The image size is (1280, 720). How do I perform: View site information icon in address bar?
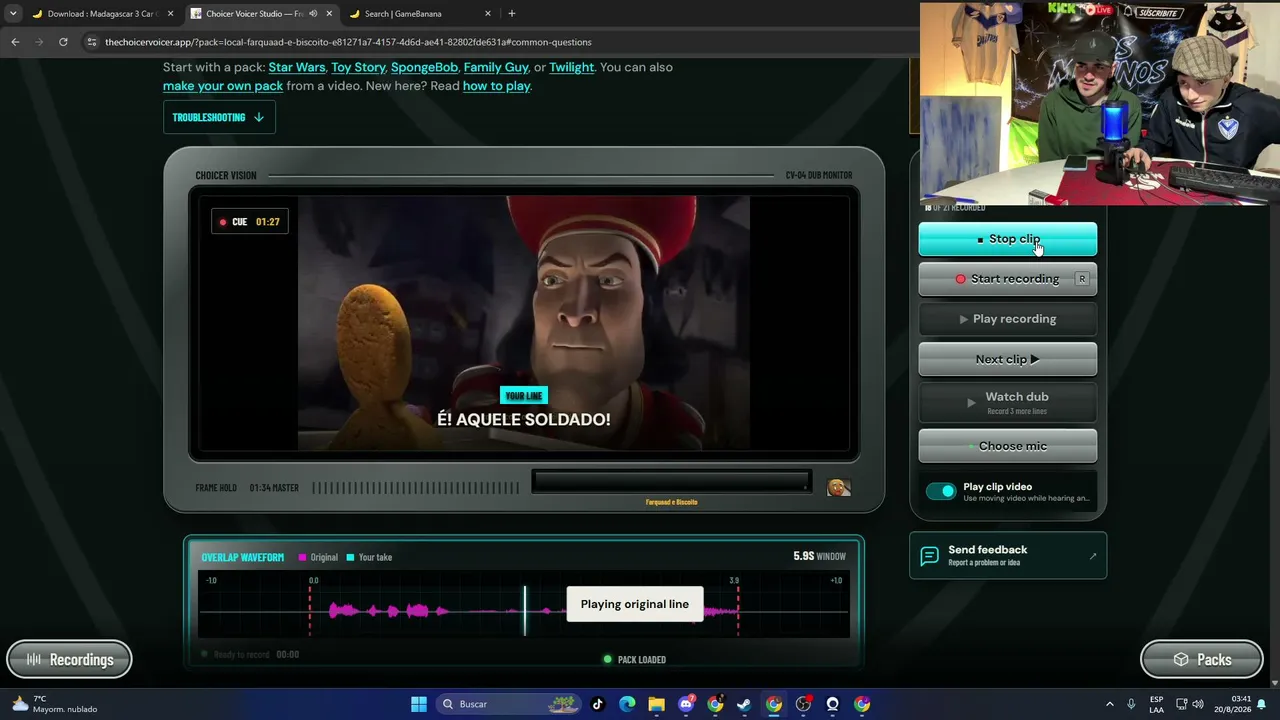(92, 42)
